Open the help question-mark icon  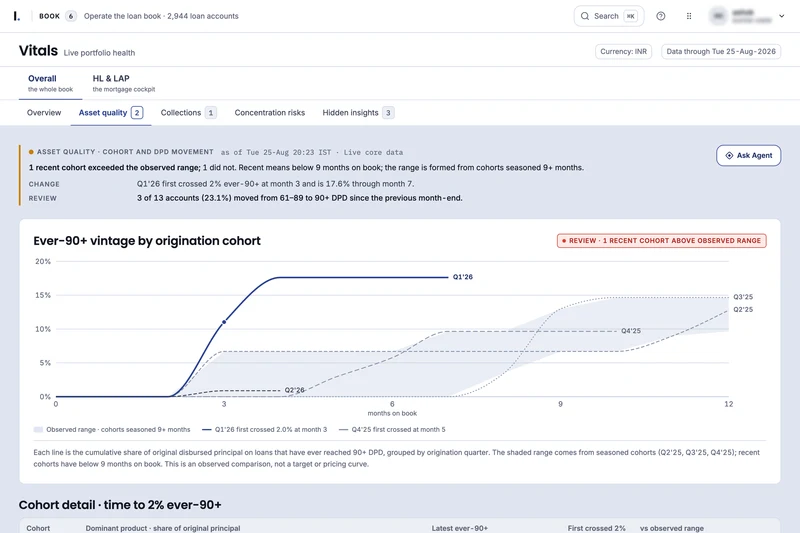coord(661,16)
